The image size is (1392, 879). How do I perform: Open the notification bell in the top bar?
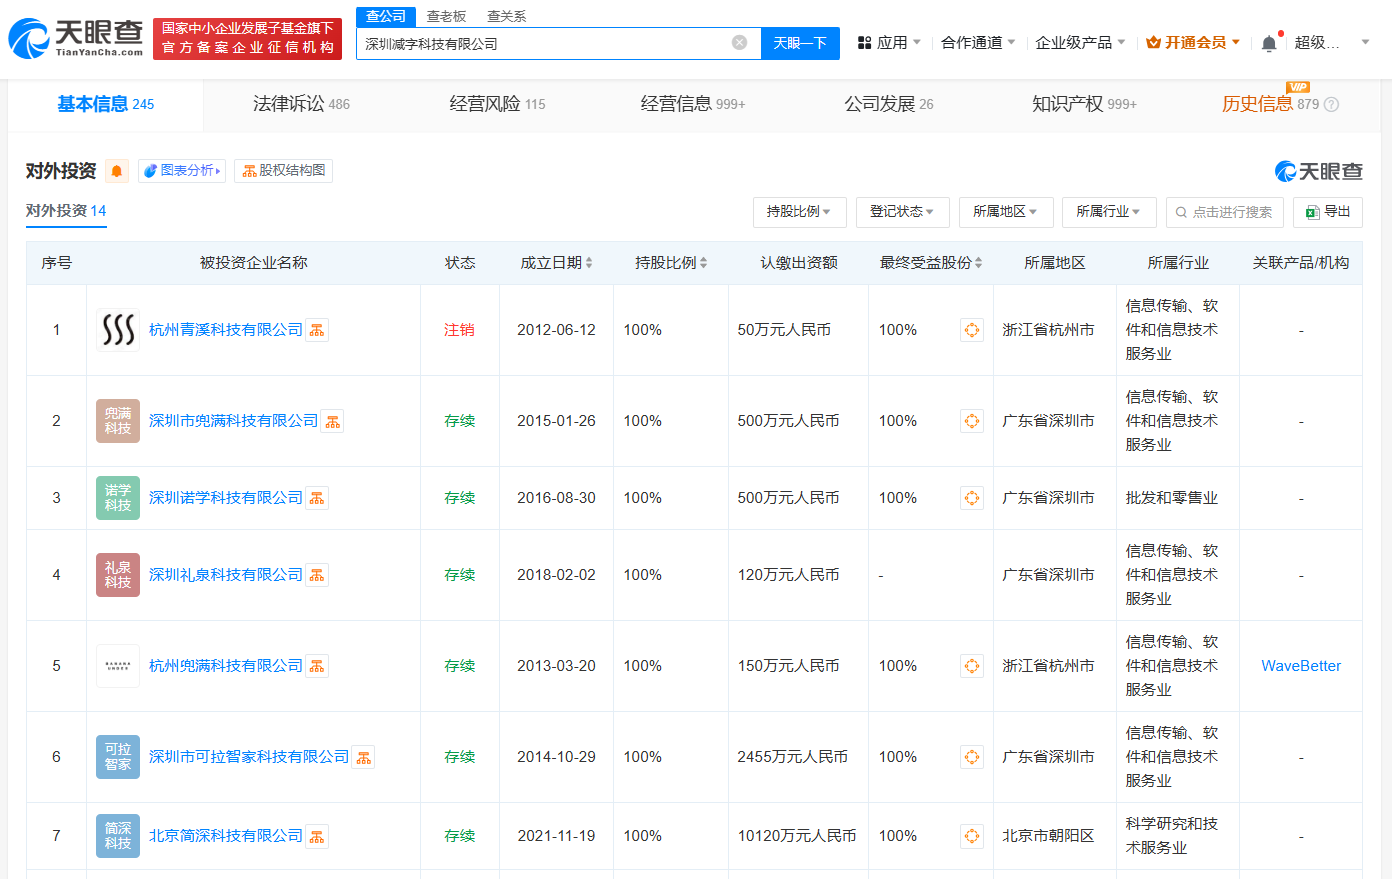tap(1268, 42)
